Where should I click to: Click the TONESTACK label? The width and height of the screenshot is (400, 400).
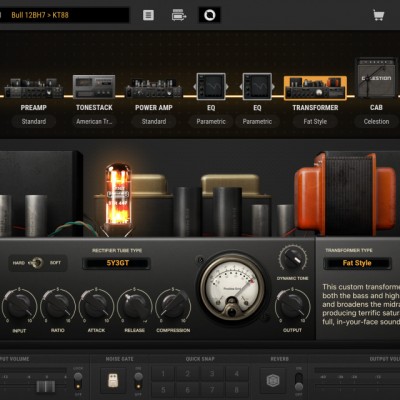[94, 108]
